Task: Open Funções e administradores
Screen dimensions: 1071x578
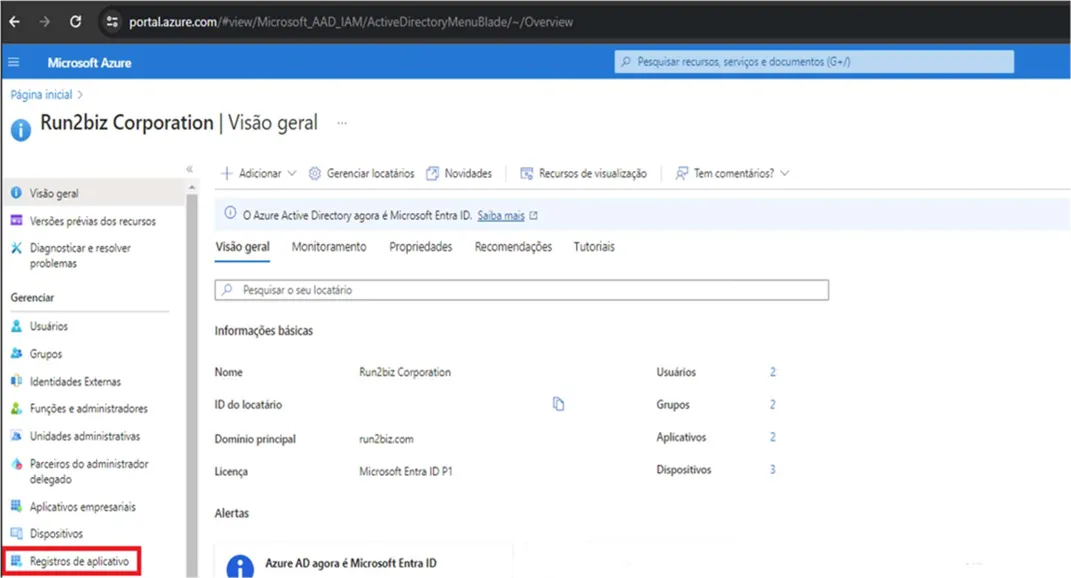Action: [x=89, y=409]
